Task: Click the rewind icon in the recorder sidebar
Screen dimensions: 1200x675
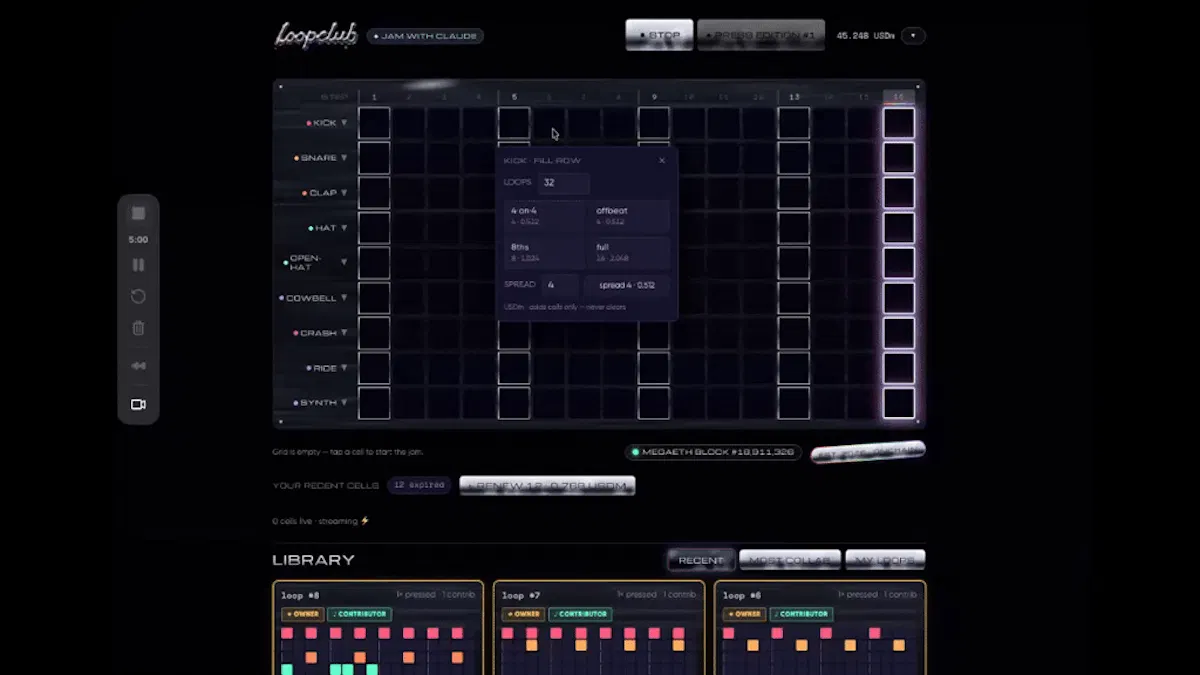Action: pos(138,366)
